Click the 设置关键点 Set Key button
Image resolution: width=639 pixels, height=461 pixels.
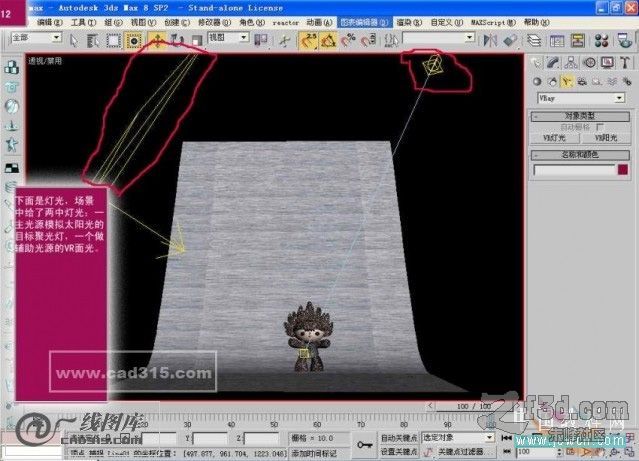pos(399,452)
